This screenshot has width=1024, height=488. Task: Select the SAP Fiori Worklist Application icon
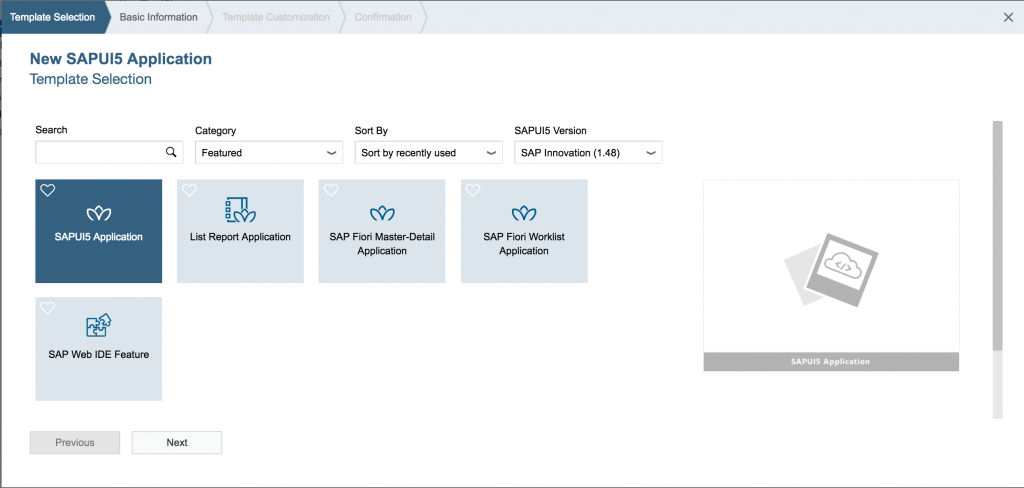(524, 214)
